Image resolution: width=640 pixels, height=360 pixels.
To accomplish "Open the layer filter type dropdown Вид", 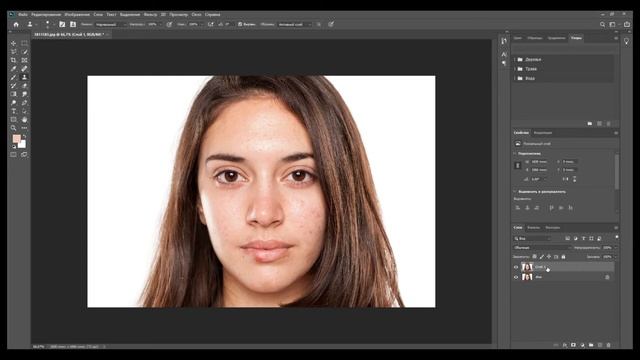I will click(x=532, y=238).
